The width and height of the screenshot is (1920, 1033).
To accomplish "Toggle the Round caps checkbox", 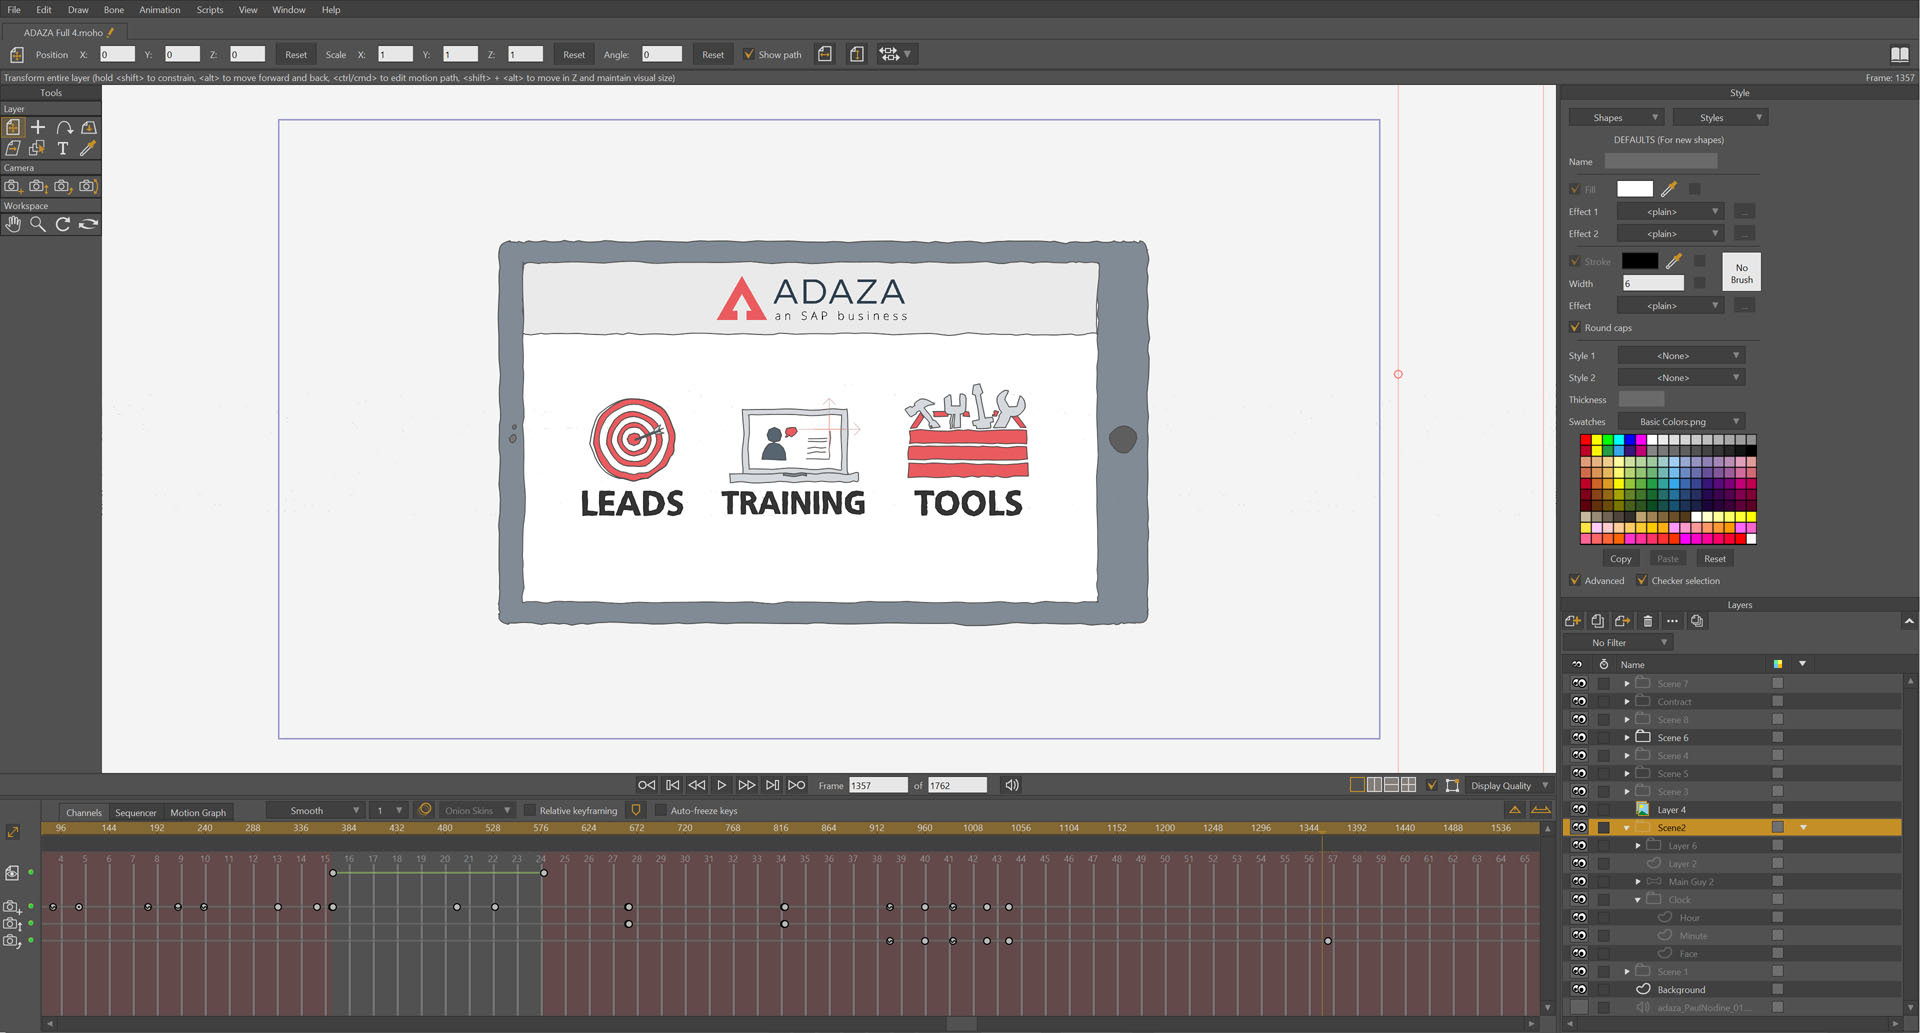I will (1575, 327).
